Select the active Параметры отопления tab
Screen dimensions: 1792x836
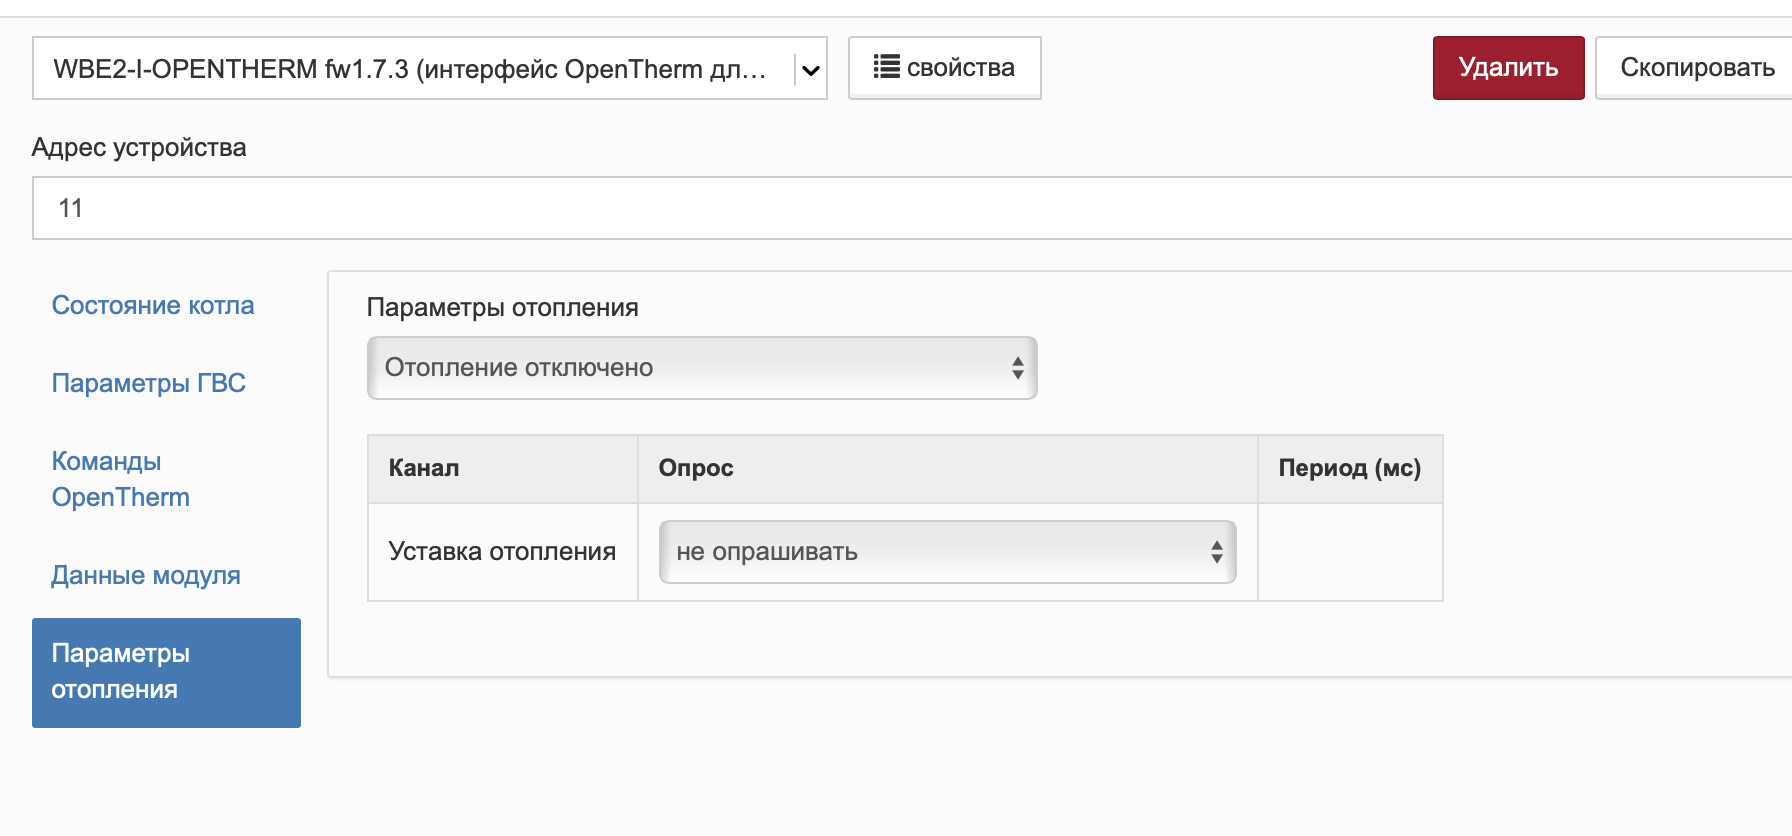[166, 672]
